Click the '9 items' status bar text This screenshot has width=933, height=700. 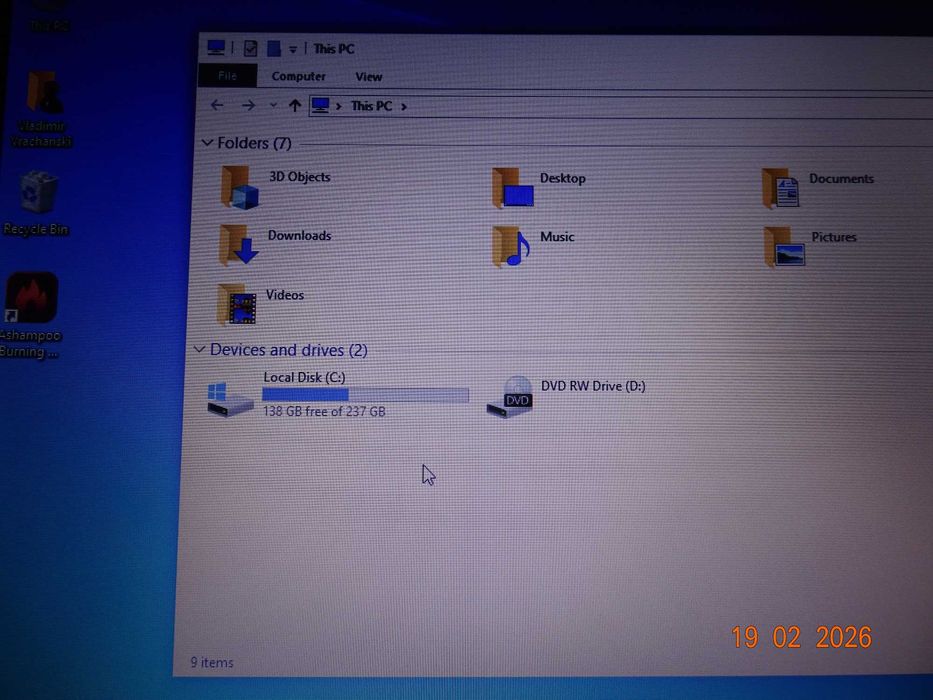tap(212, 662)
